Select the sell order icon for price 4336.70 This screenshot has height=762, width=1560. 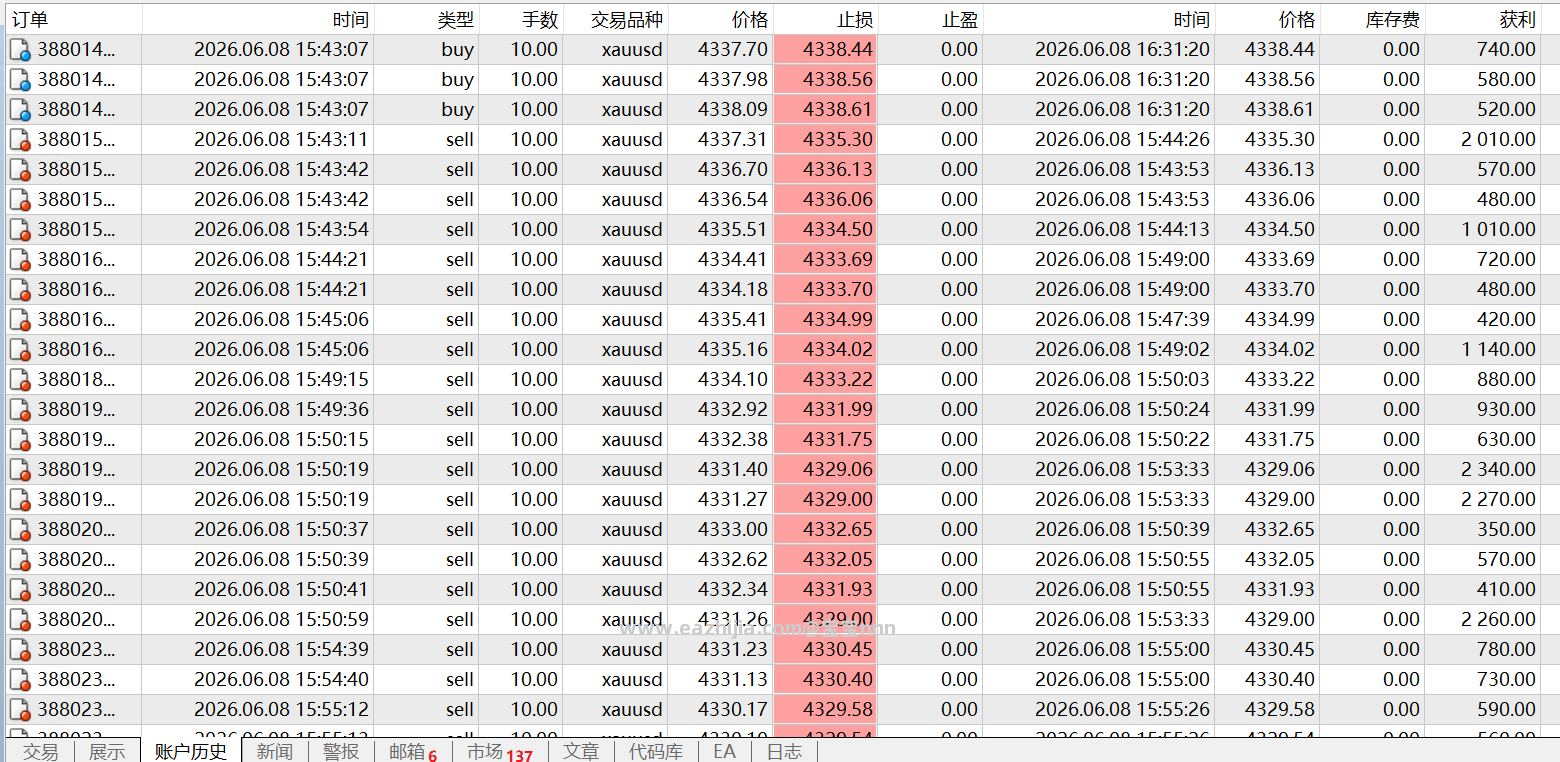(20, 169)
